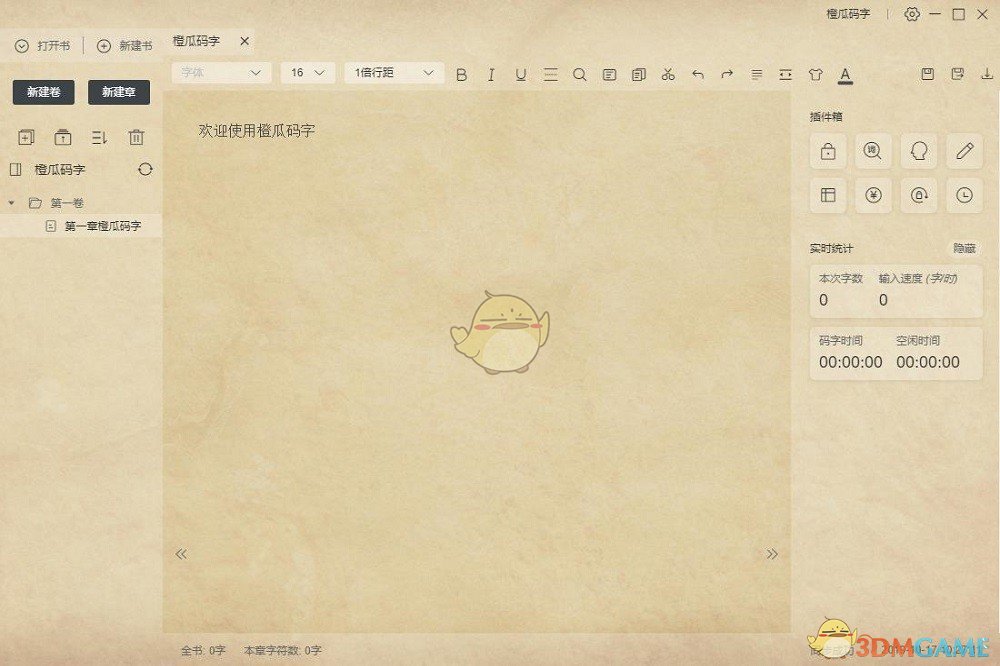Open the font family dropdown
Image resolution: width=1000 pixels, height=666 pixels.
[x=220, y=73]
